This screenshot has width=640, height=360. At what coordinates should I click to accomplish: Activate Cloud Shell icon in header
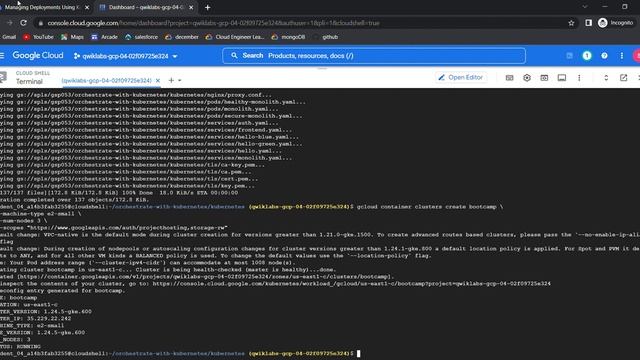(x=569, y=56)
